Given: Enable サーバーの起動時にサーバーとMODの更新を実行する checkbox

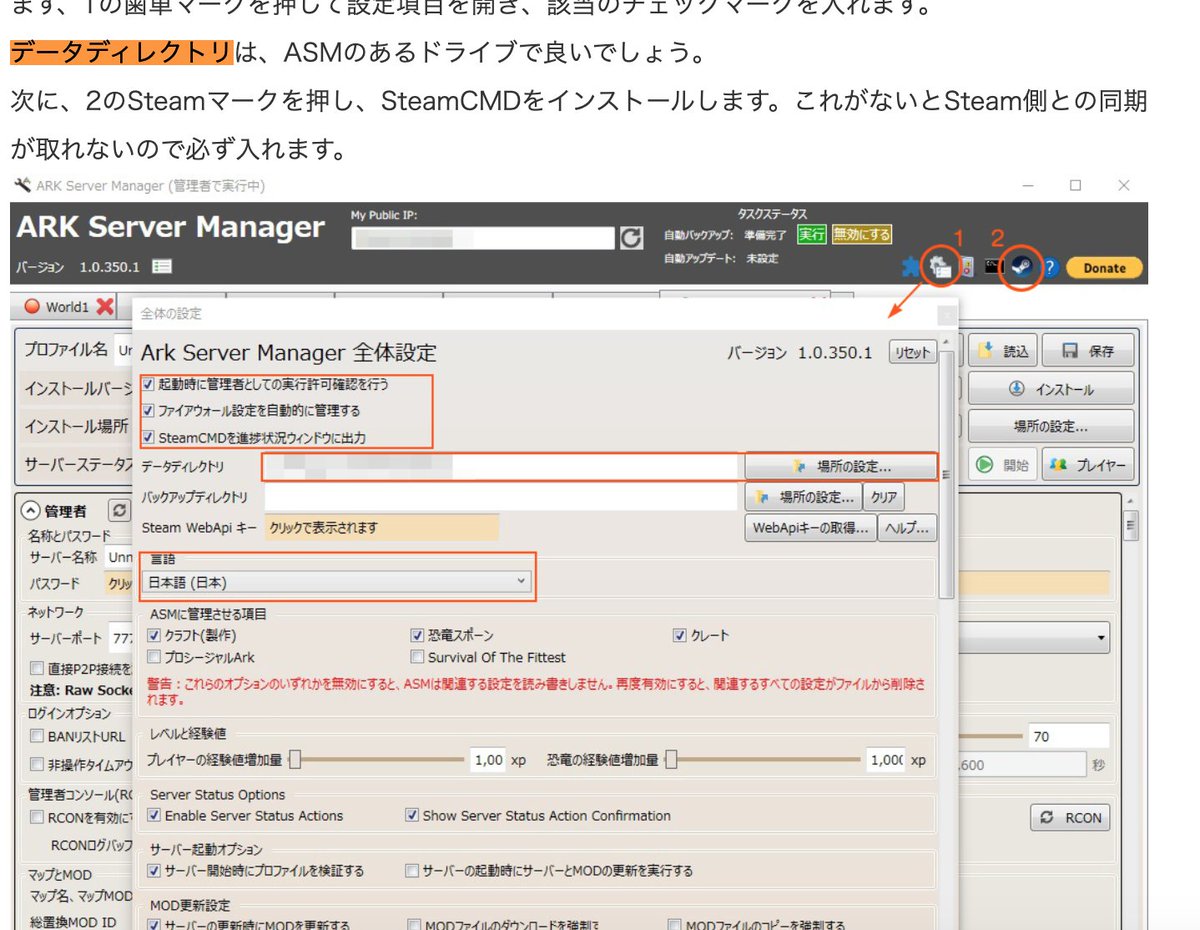Looking at the screenshot, I should tap(411, 871).
